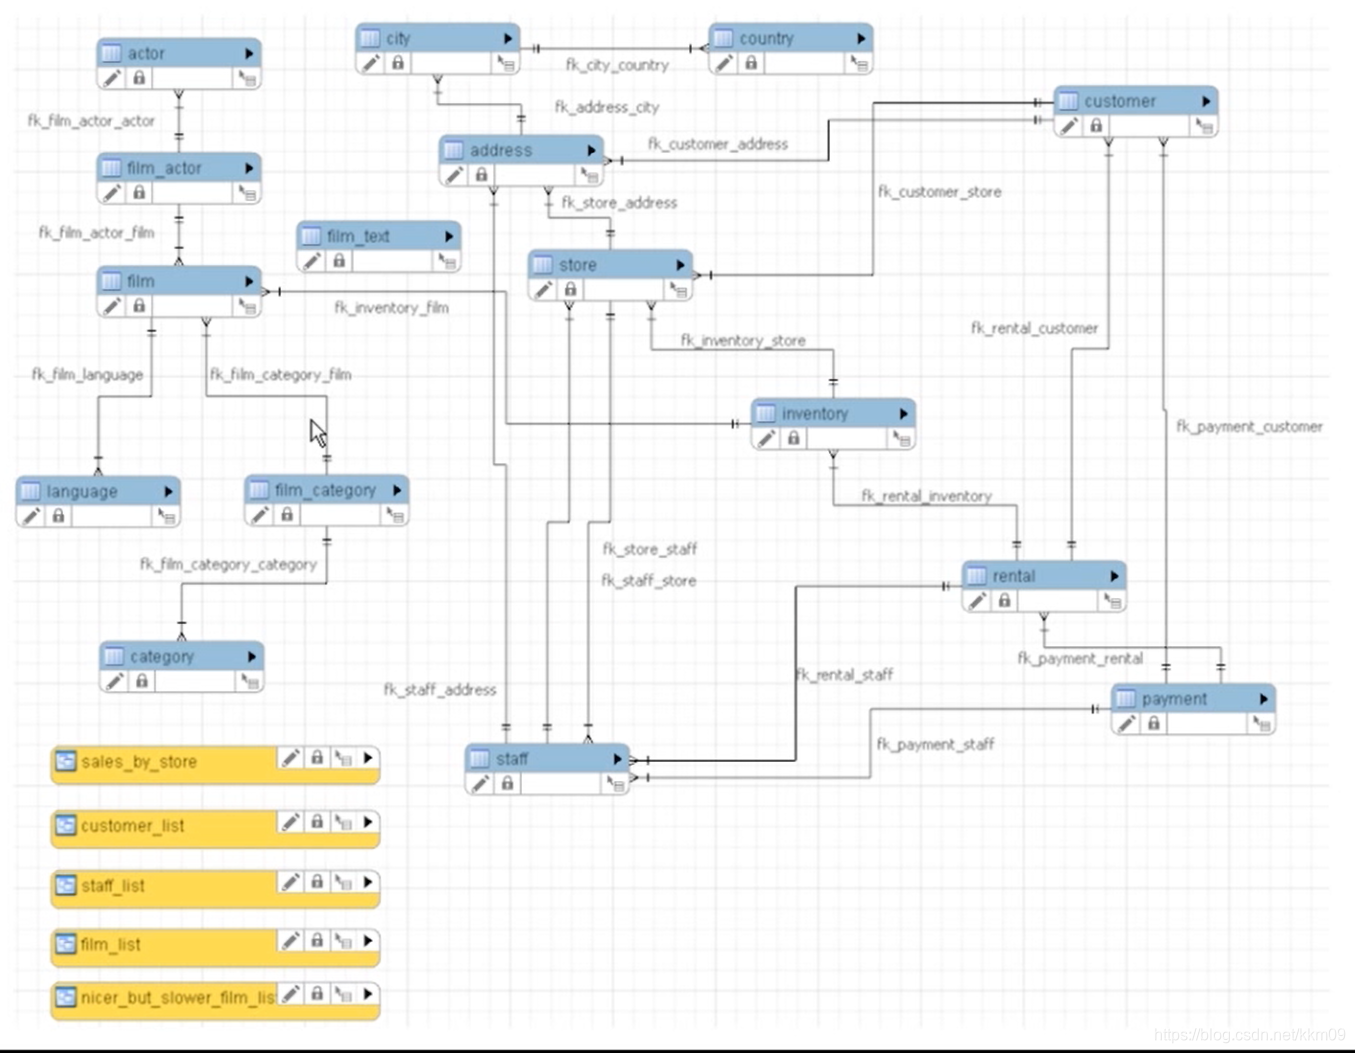
Task: Click the fk_payment_staff relationship label
Action: pyautogui.click(x=935, y=744)
